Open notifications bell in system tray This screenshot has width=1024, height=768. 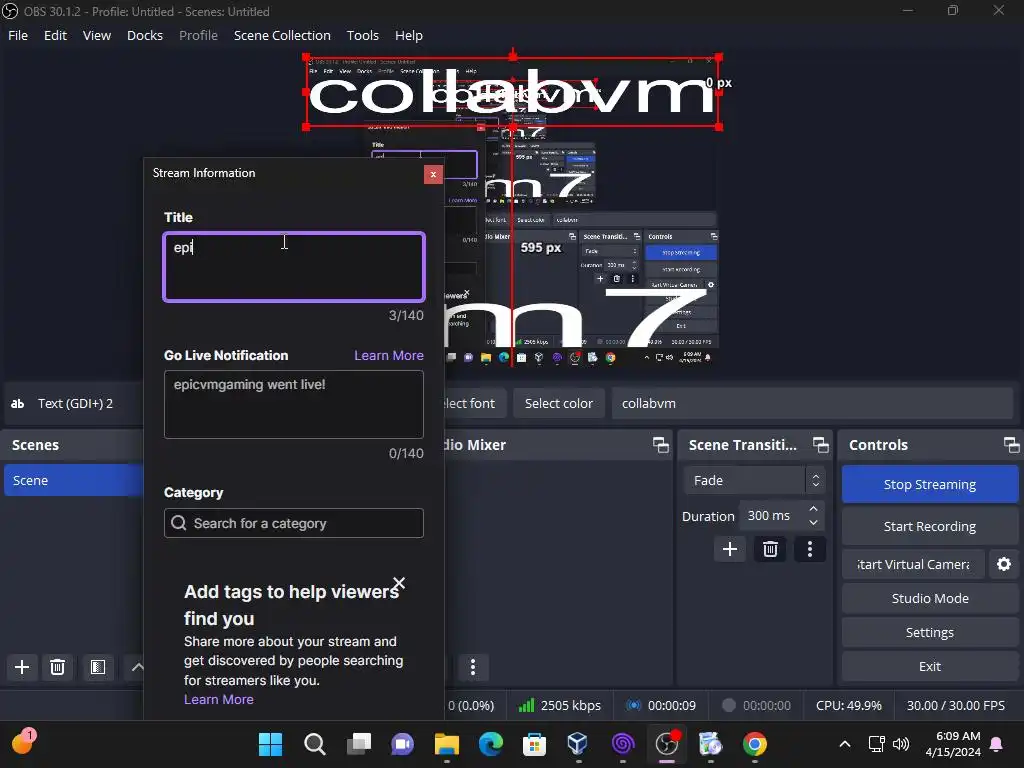pyautogui.click(x=997, y=744)
